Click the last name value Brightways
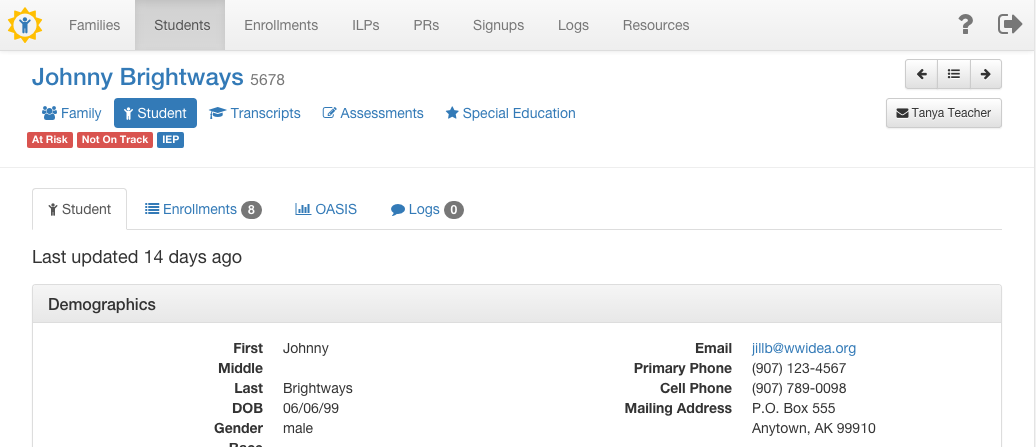This screenshot has width=1036, height=447. pos(318,388)
